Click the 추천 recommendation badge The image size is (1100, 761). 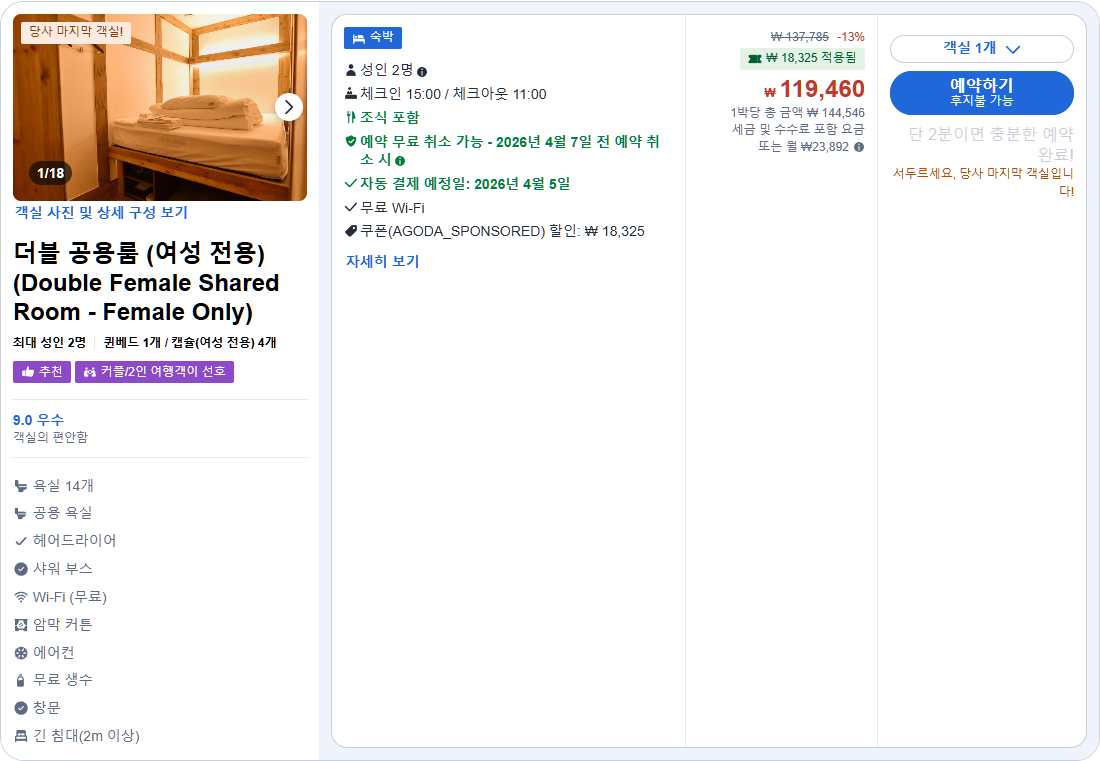tap(42, 372)
